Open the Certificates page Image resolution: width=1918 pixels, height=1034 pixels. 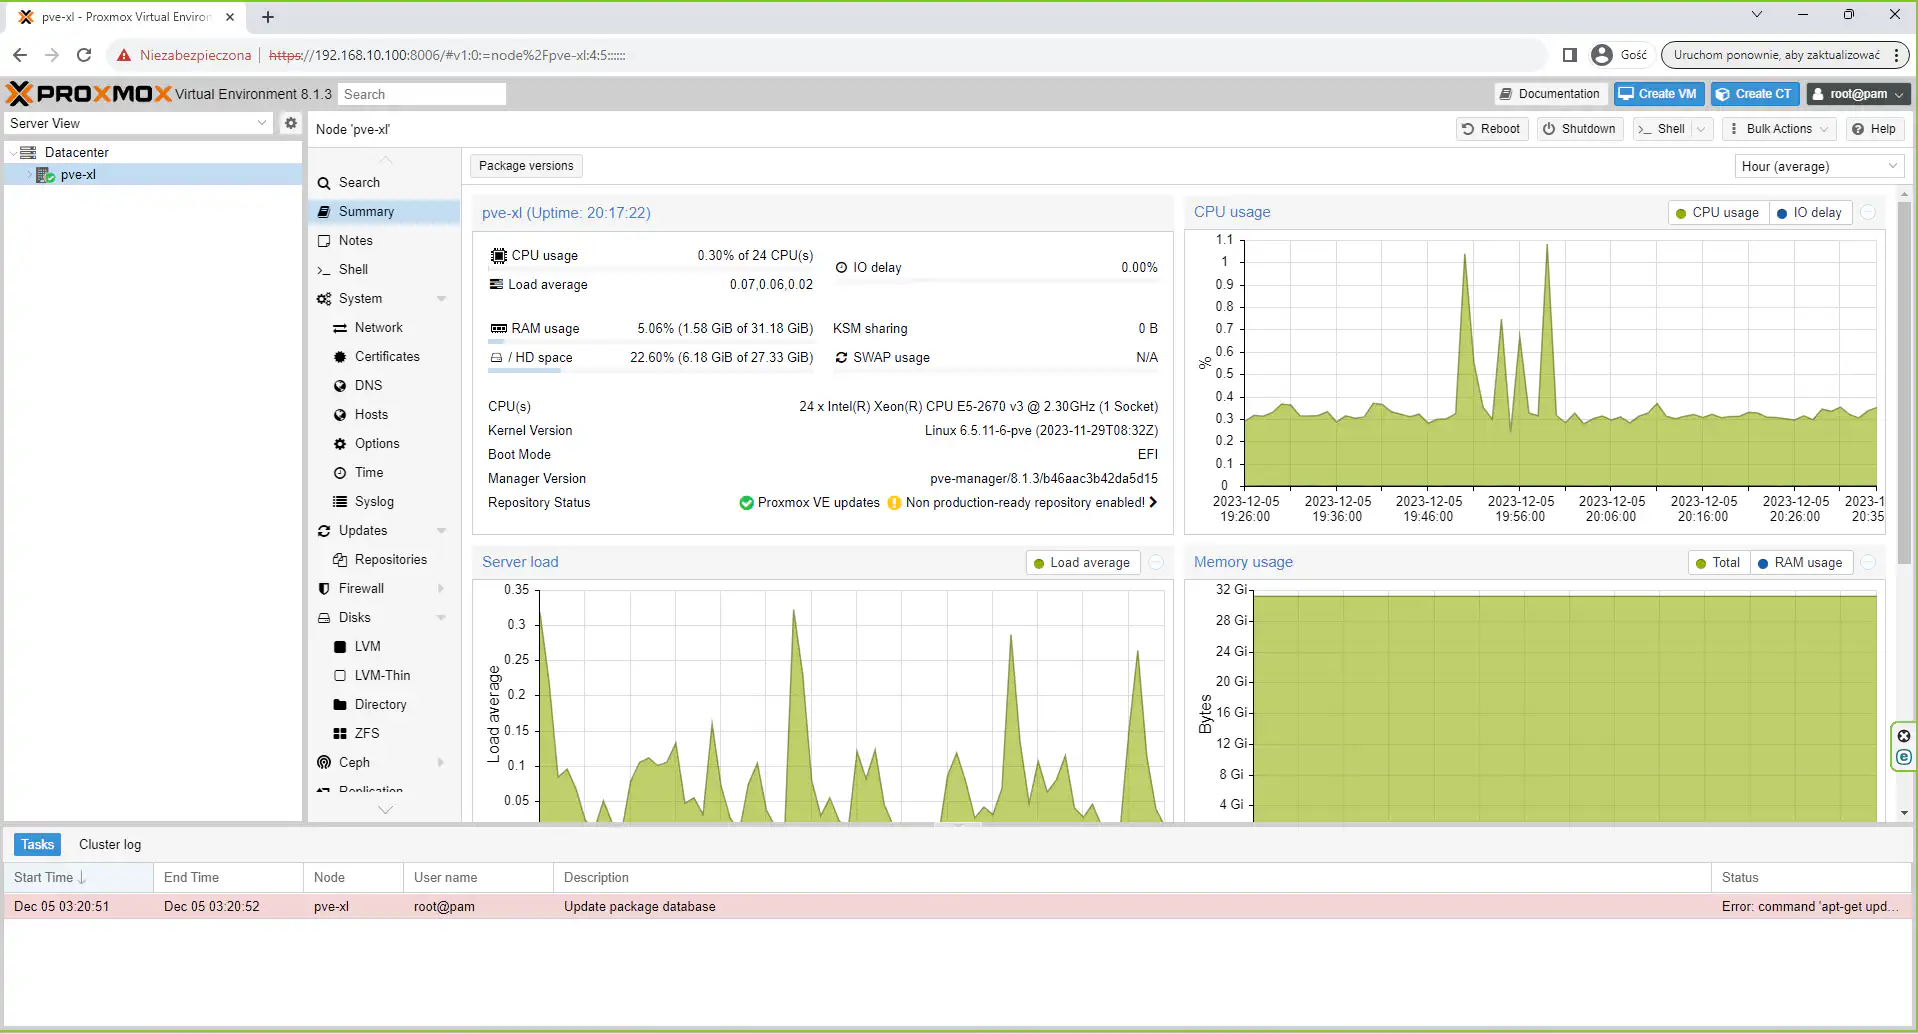click(386, 357)
